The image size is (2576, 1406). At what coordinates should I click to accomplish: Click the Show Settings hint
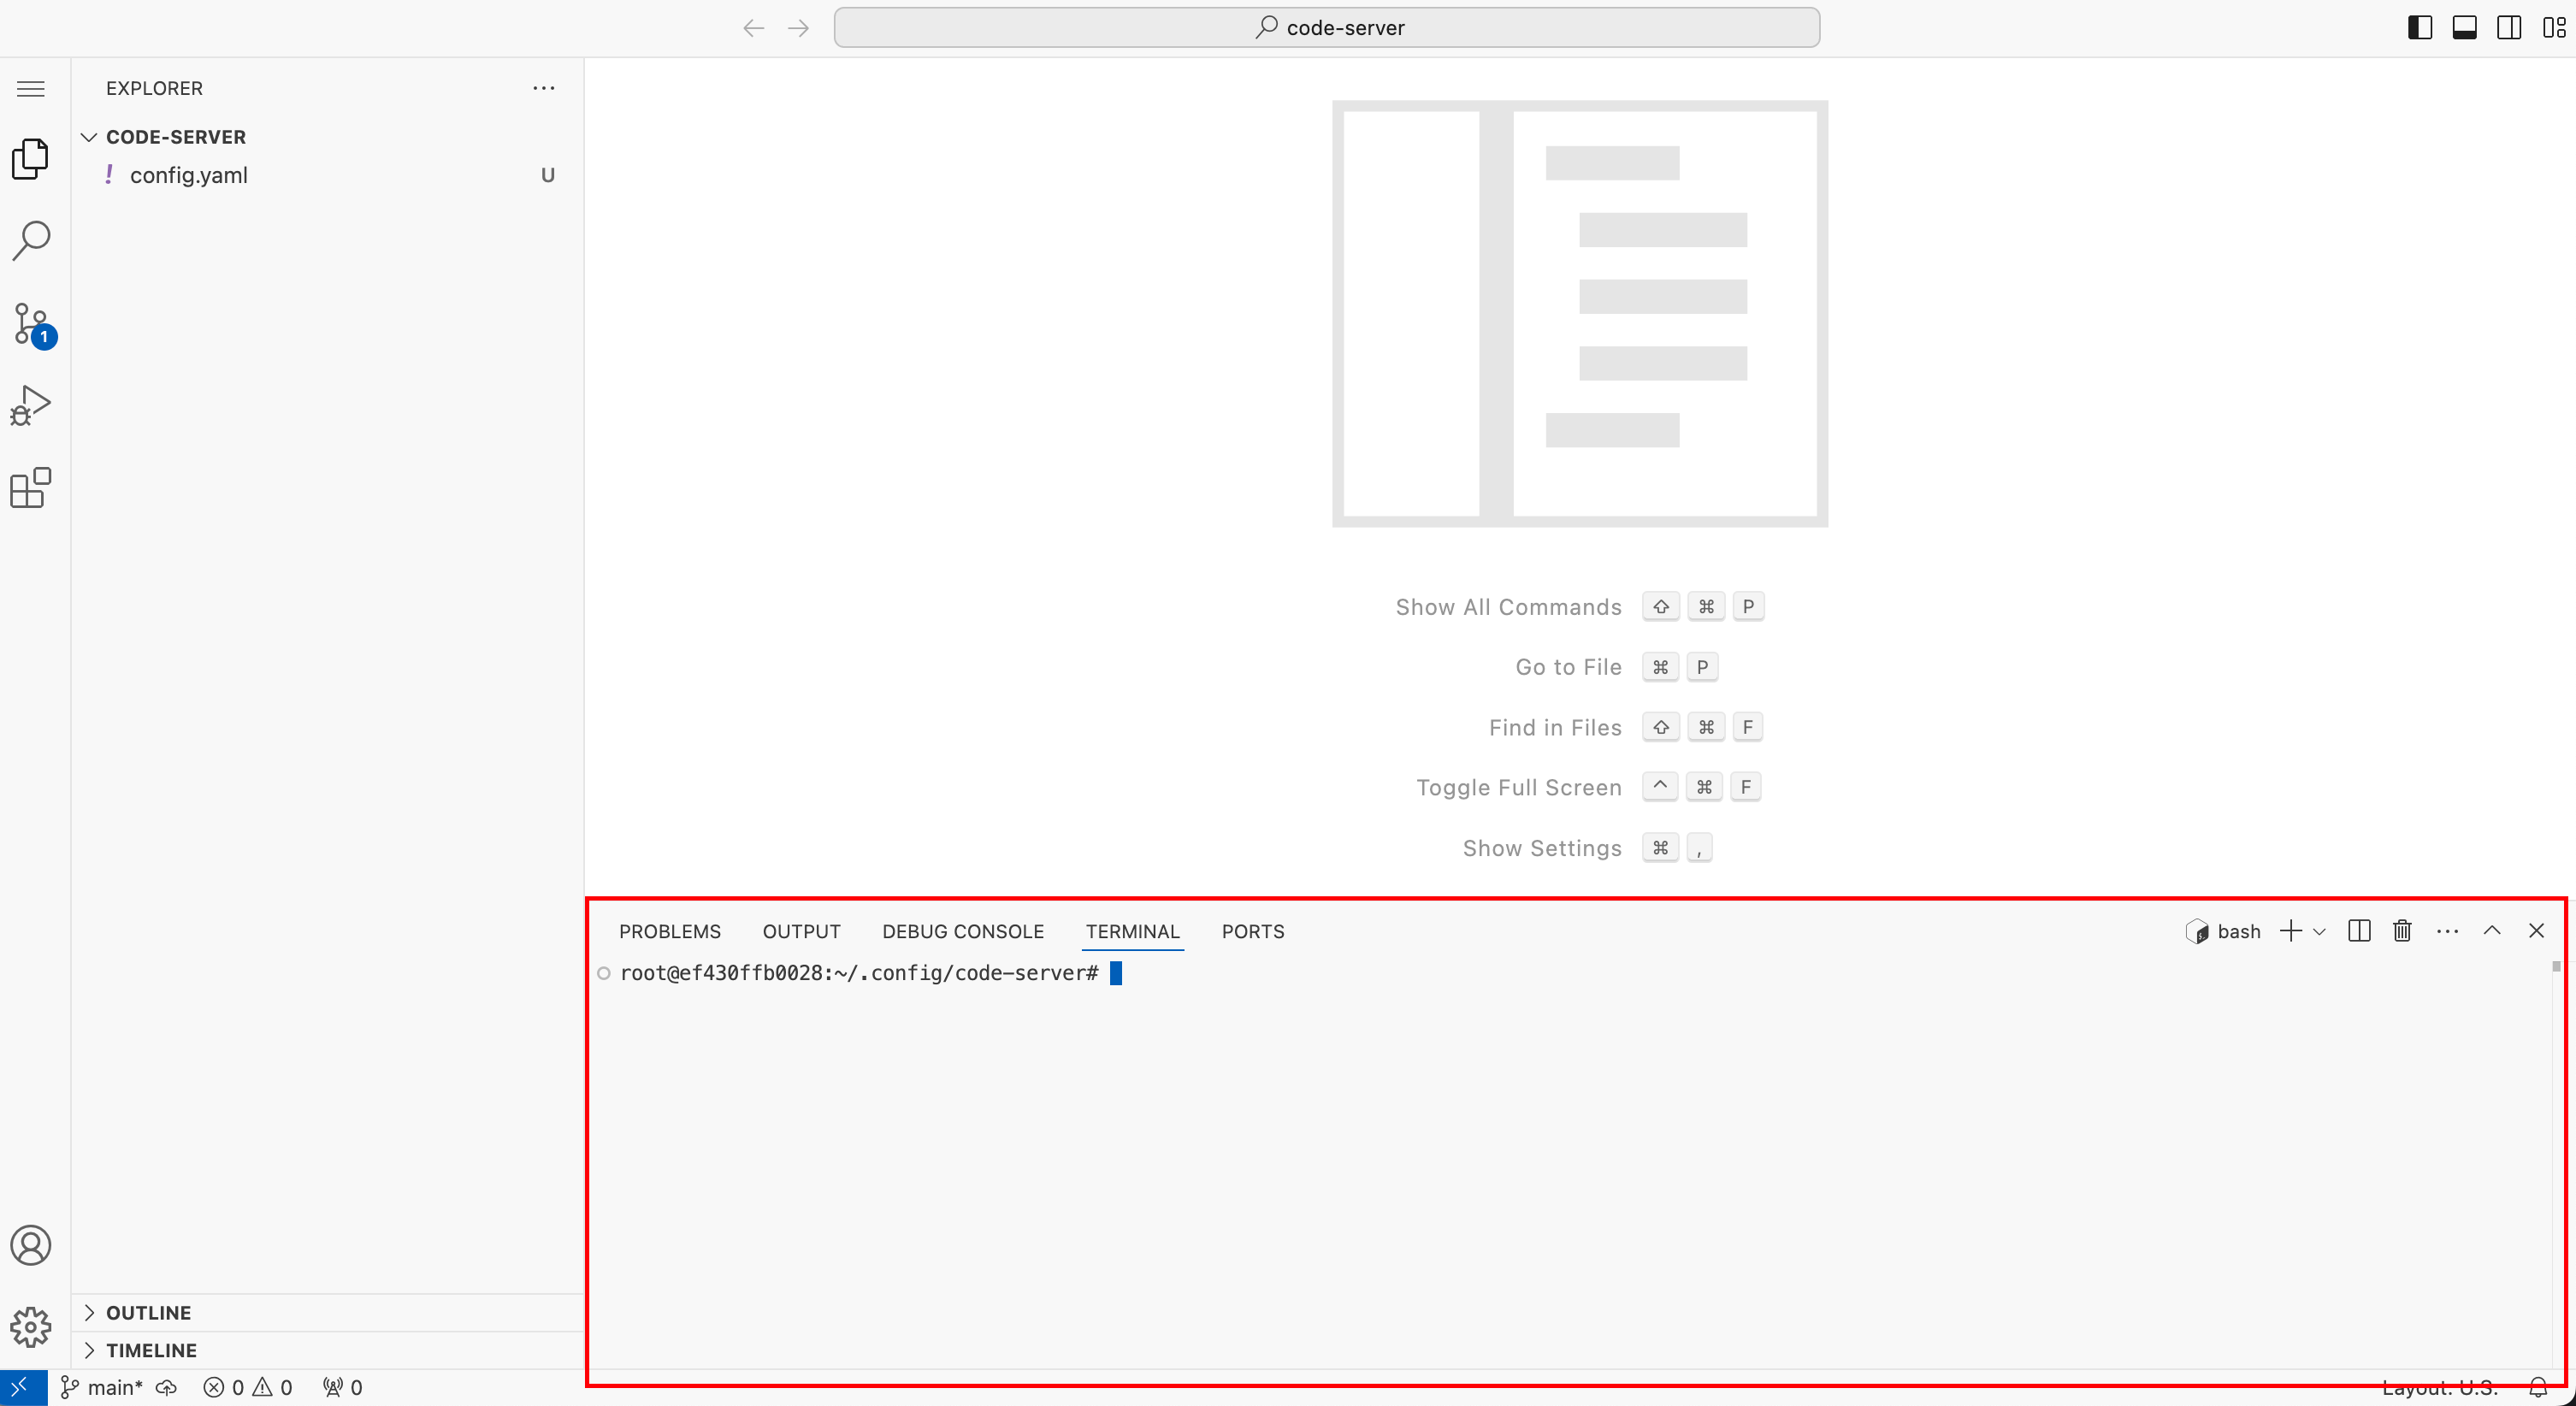[x=1541, y=848]
